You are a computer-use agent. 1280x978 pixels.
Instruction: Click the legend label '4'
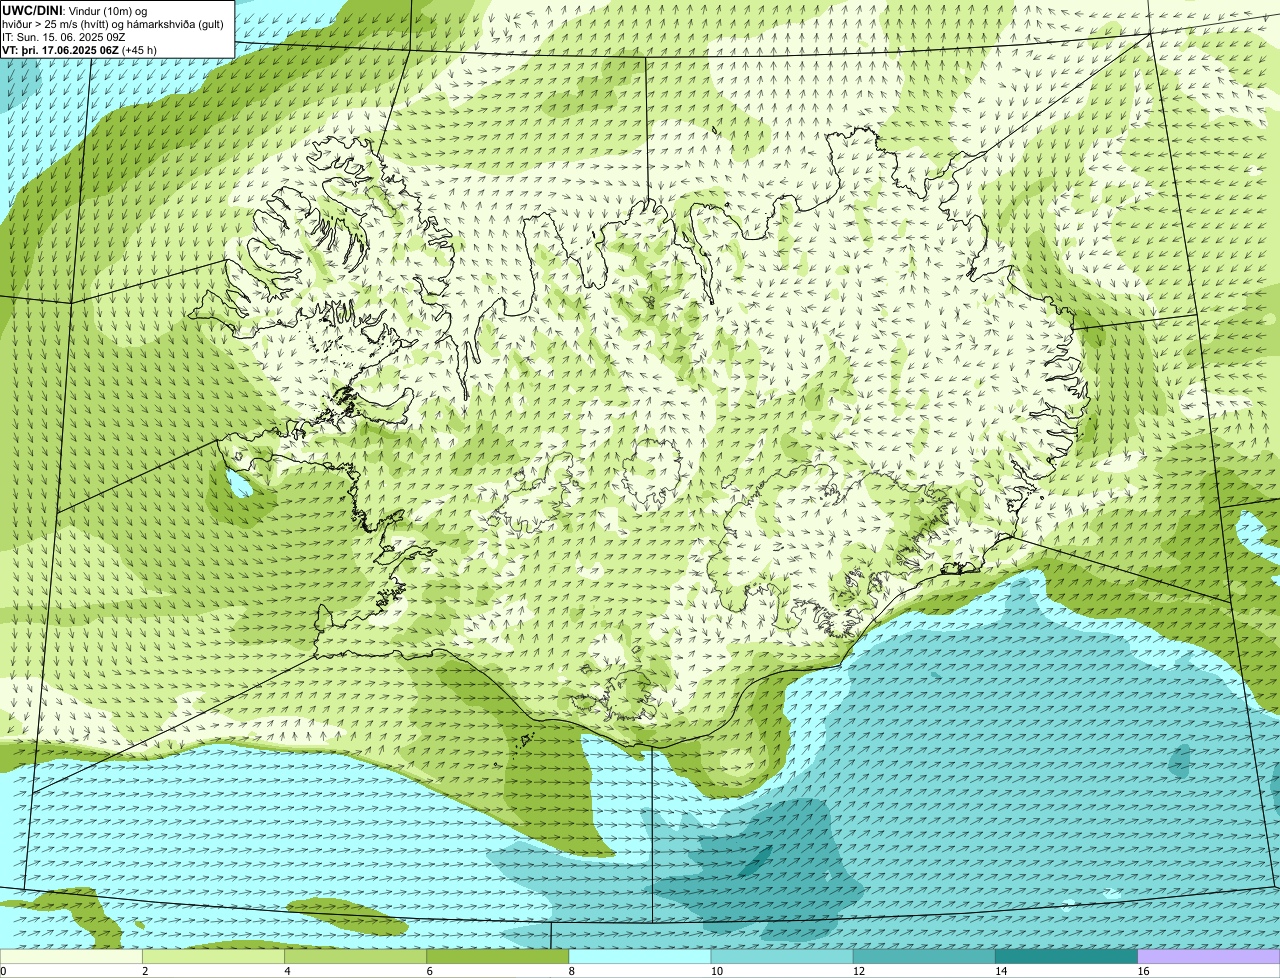[287, 971]
